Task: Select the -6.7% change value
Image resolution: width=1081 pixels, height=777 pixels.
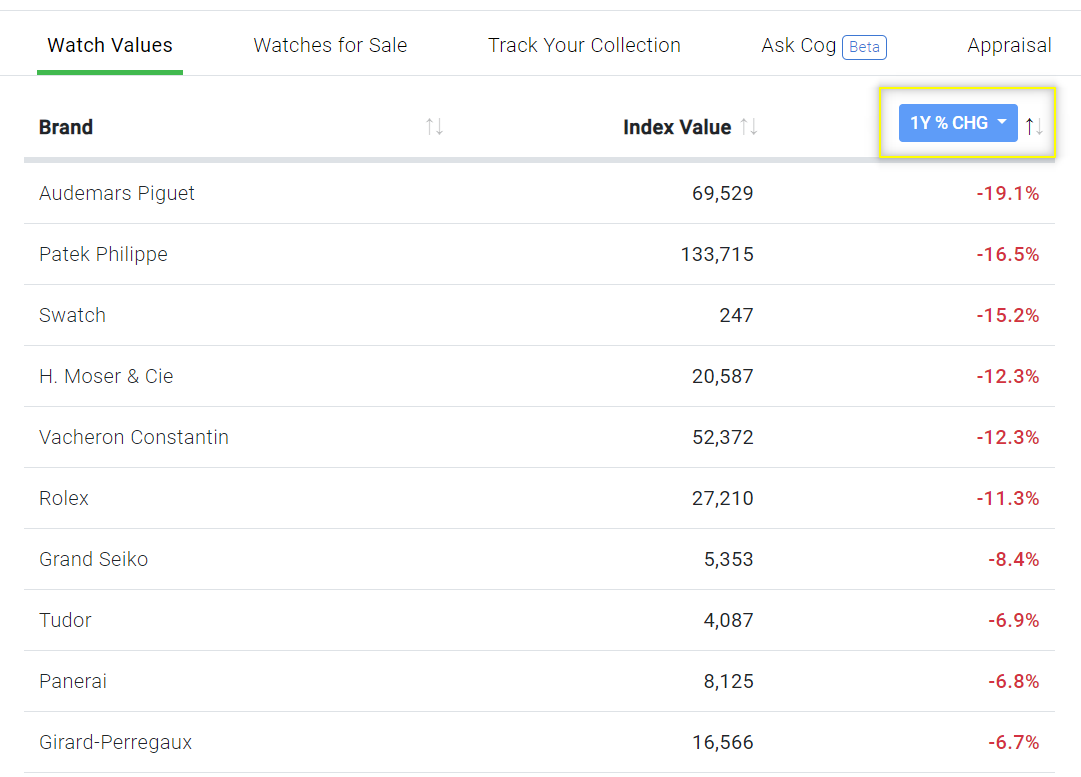Action: (x=1013, y=743)
